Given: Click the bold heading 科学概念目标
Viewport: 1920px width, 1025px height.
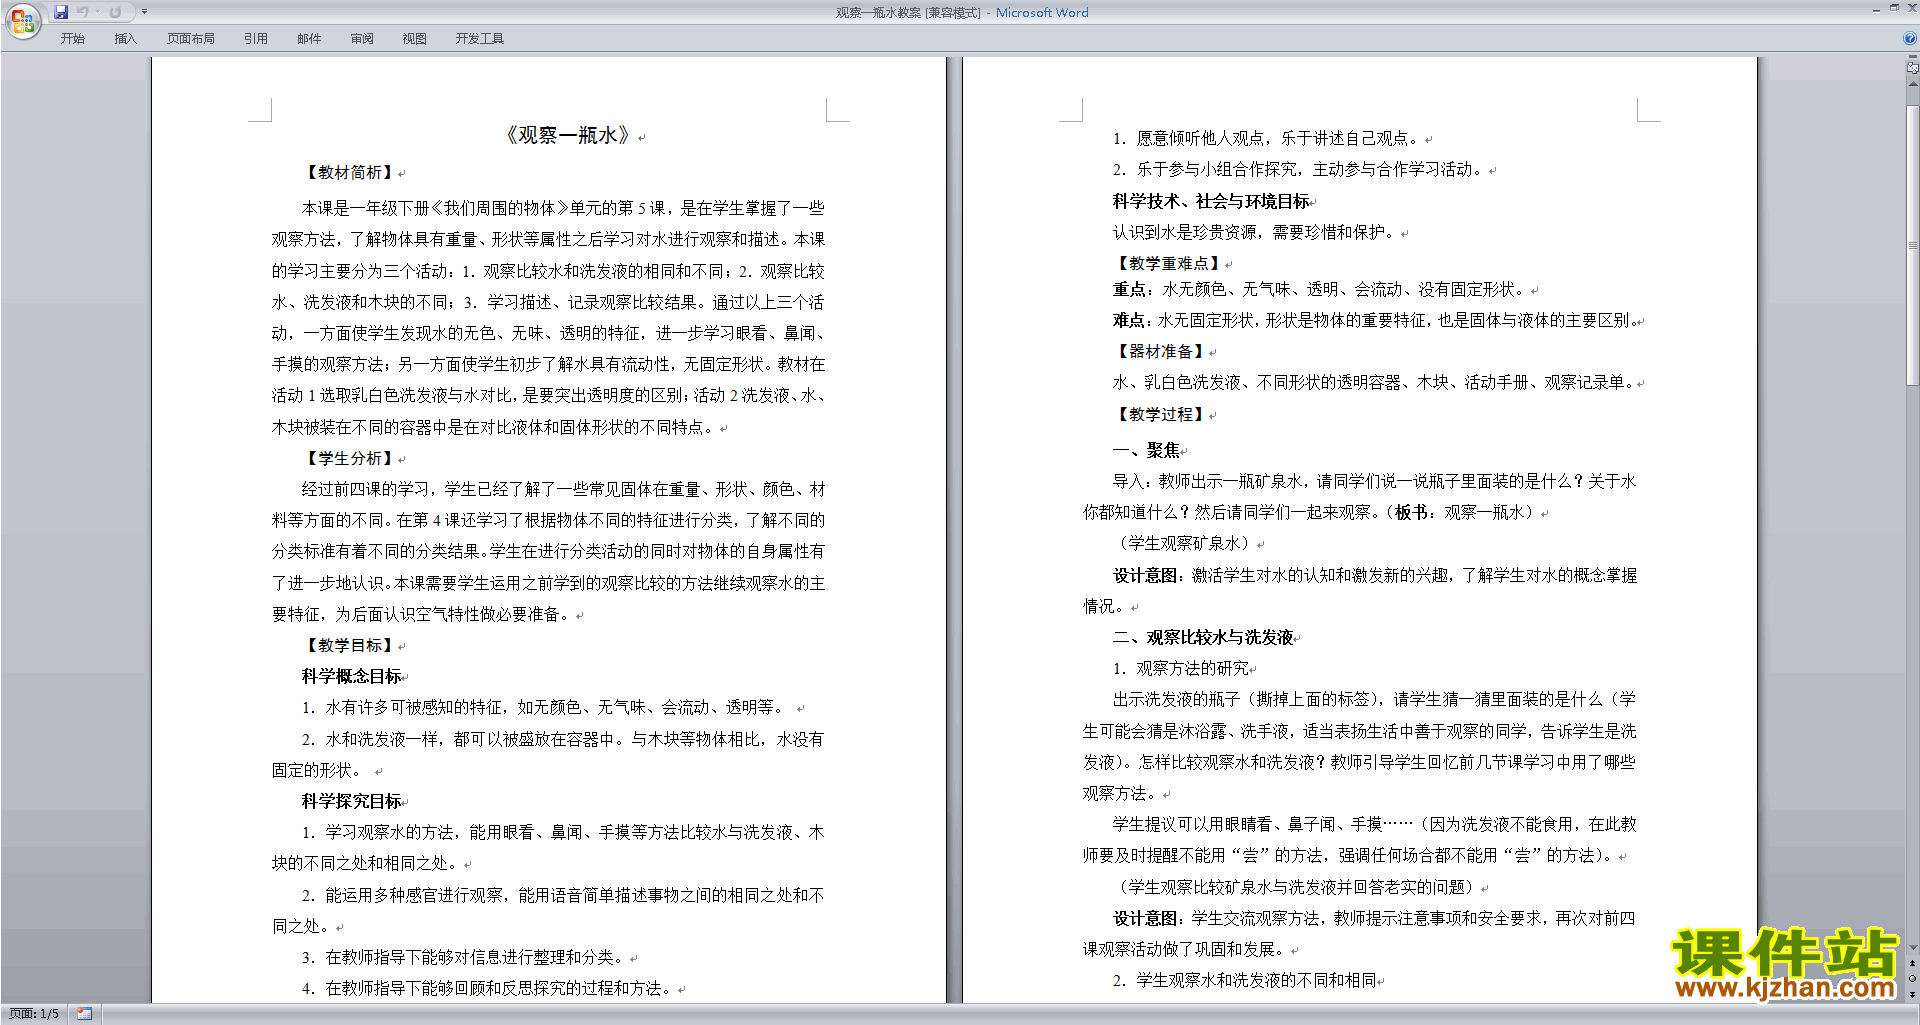Looking at the screenshot, I should (x=351, y=677).
